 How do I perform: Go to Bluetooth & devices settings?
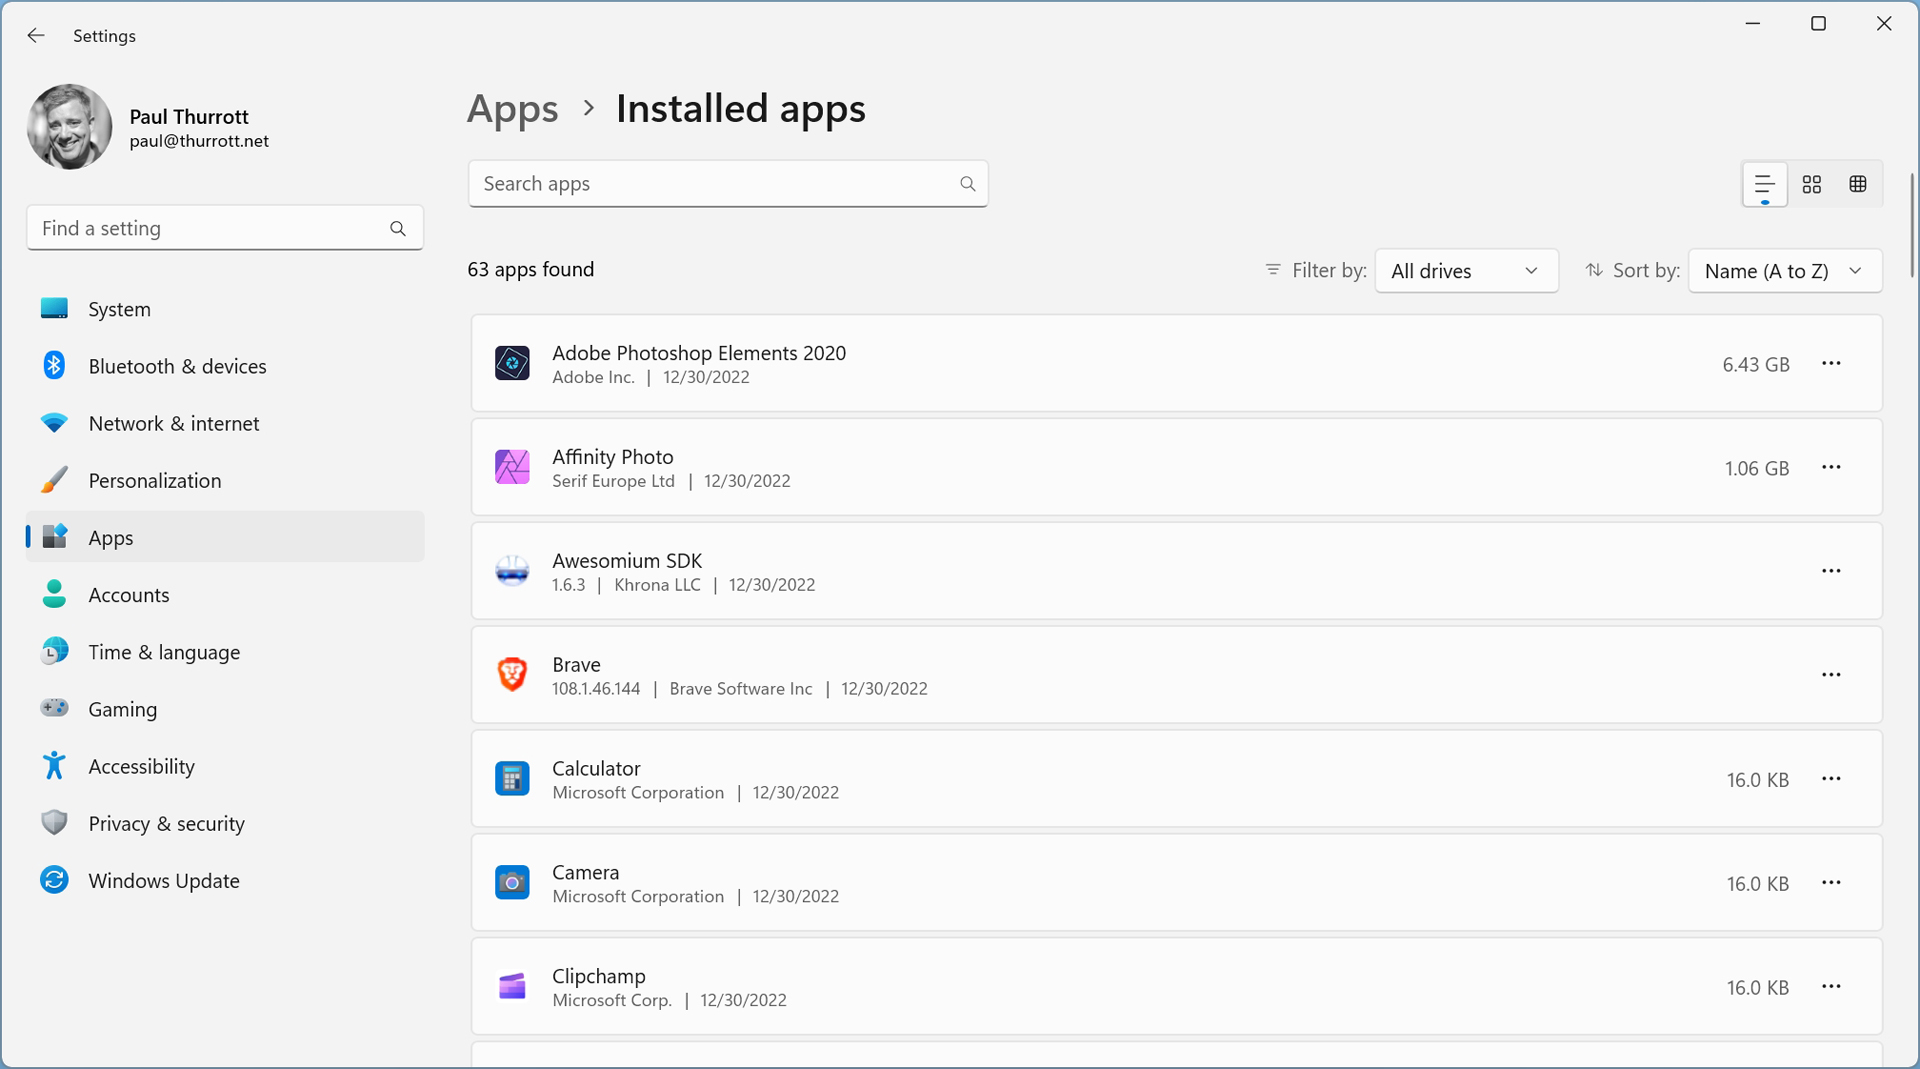(177, 366)
